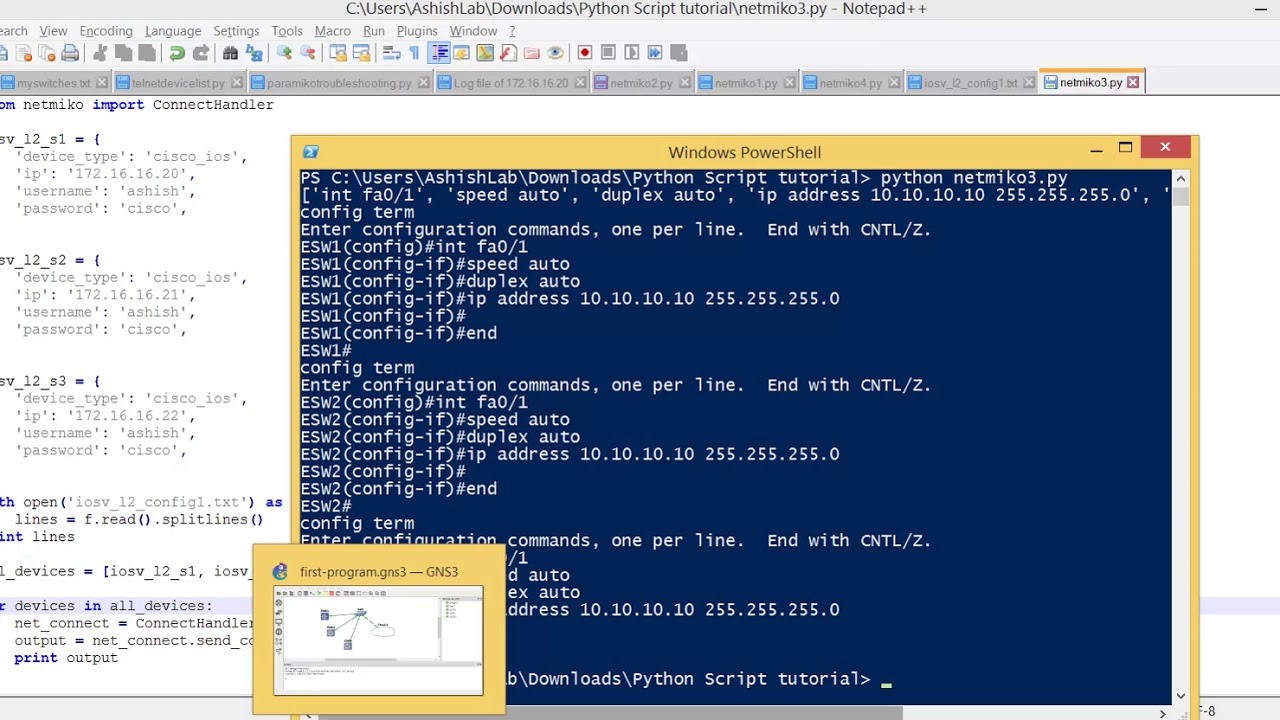Screen dimensions: 1280x720
Task: Toggle the indent guide button
Action: 438,52
